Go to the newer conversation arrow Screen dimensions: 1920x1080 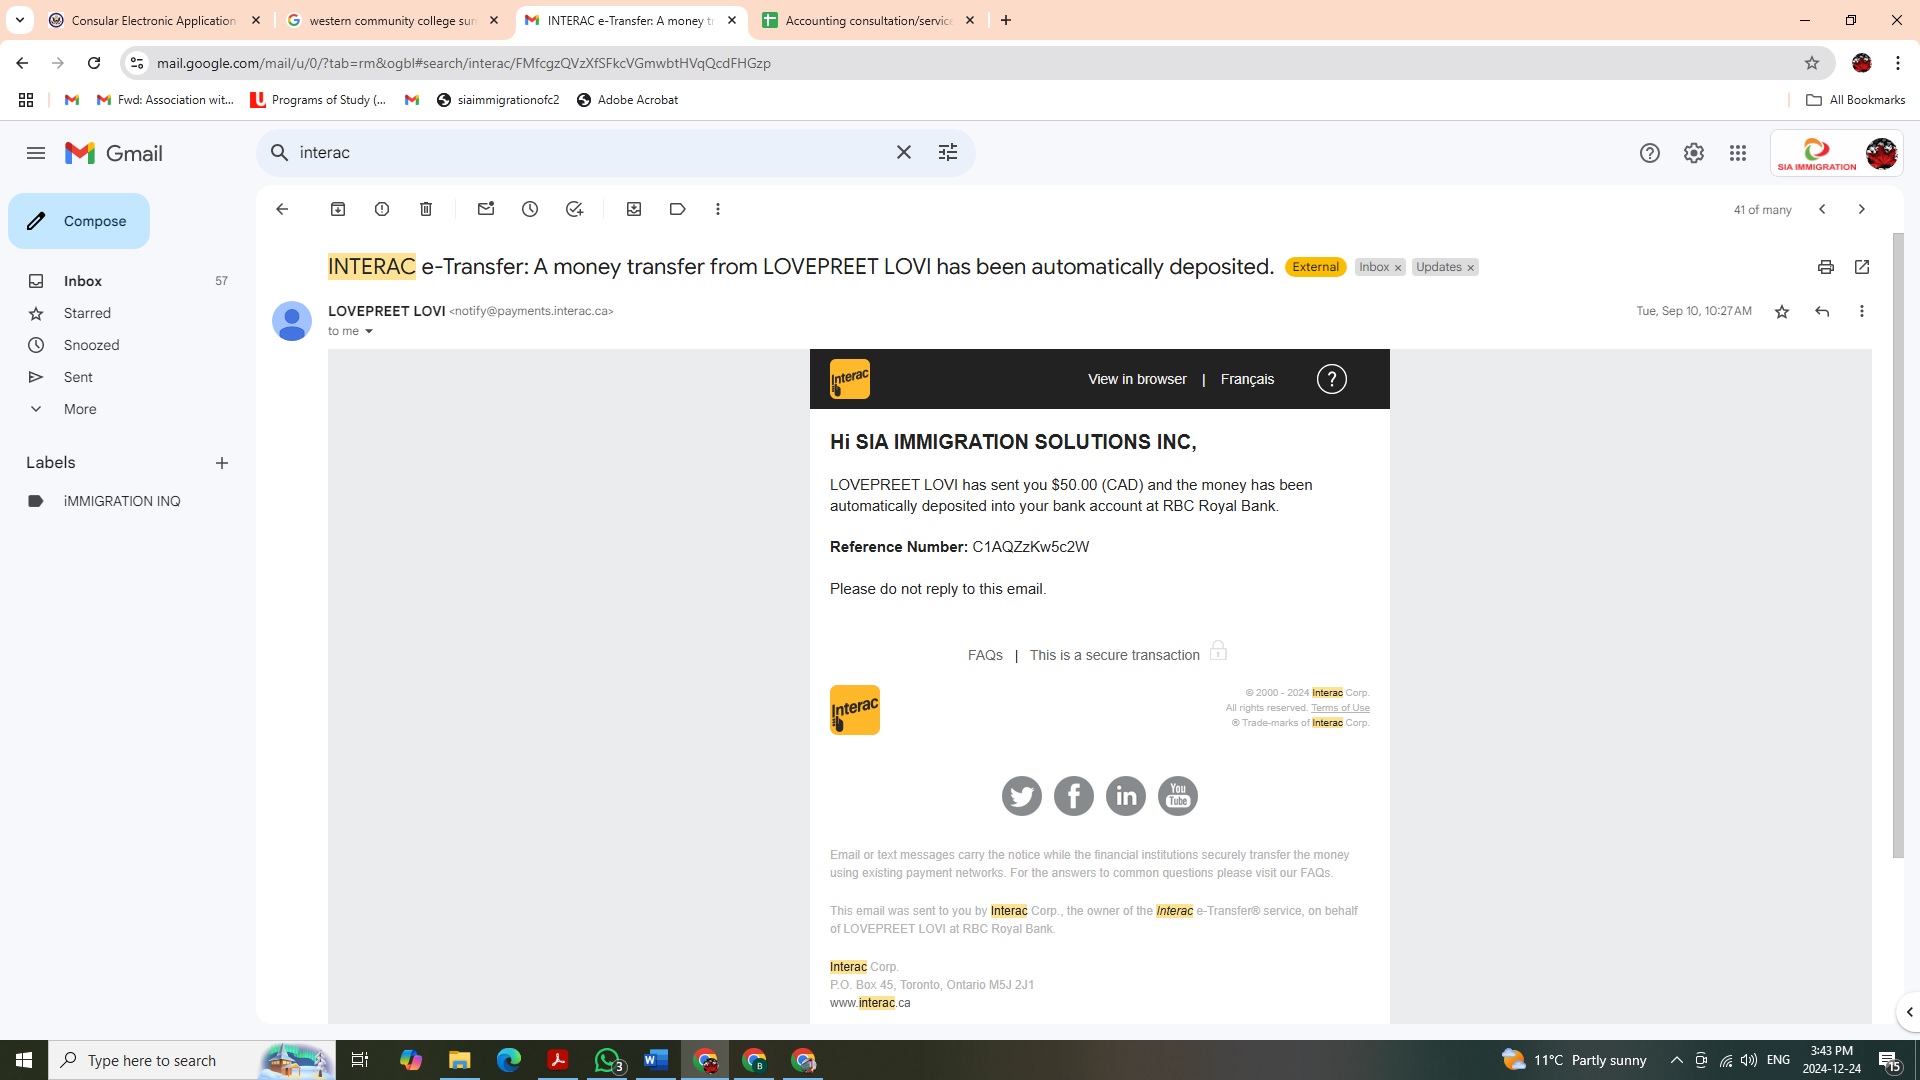coord(1822,209)
